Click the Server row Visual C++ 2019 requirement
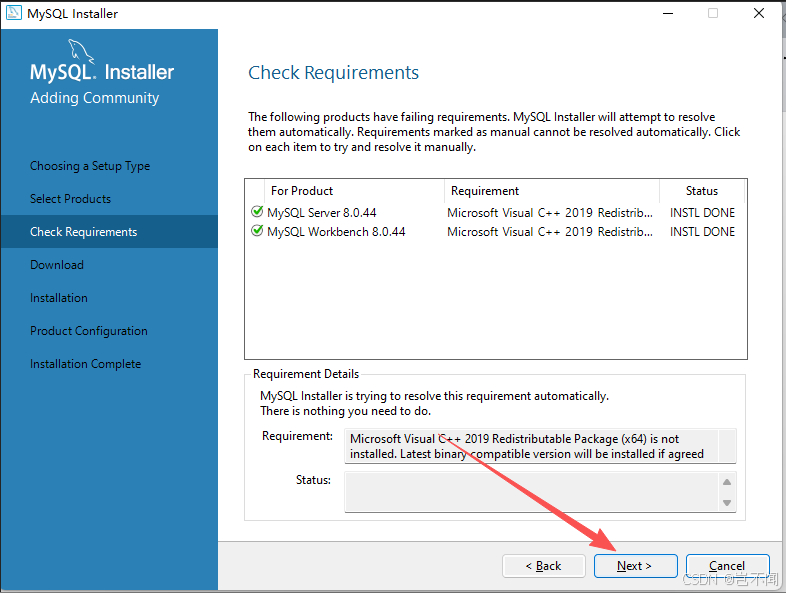This screenshot has height=593, width=786. coord(550,213)
